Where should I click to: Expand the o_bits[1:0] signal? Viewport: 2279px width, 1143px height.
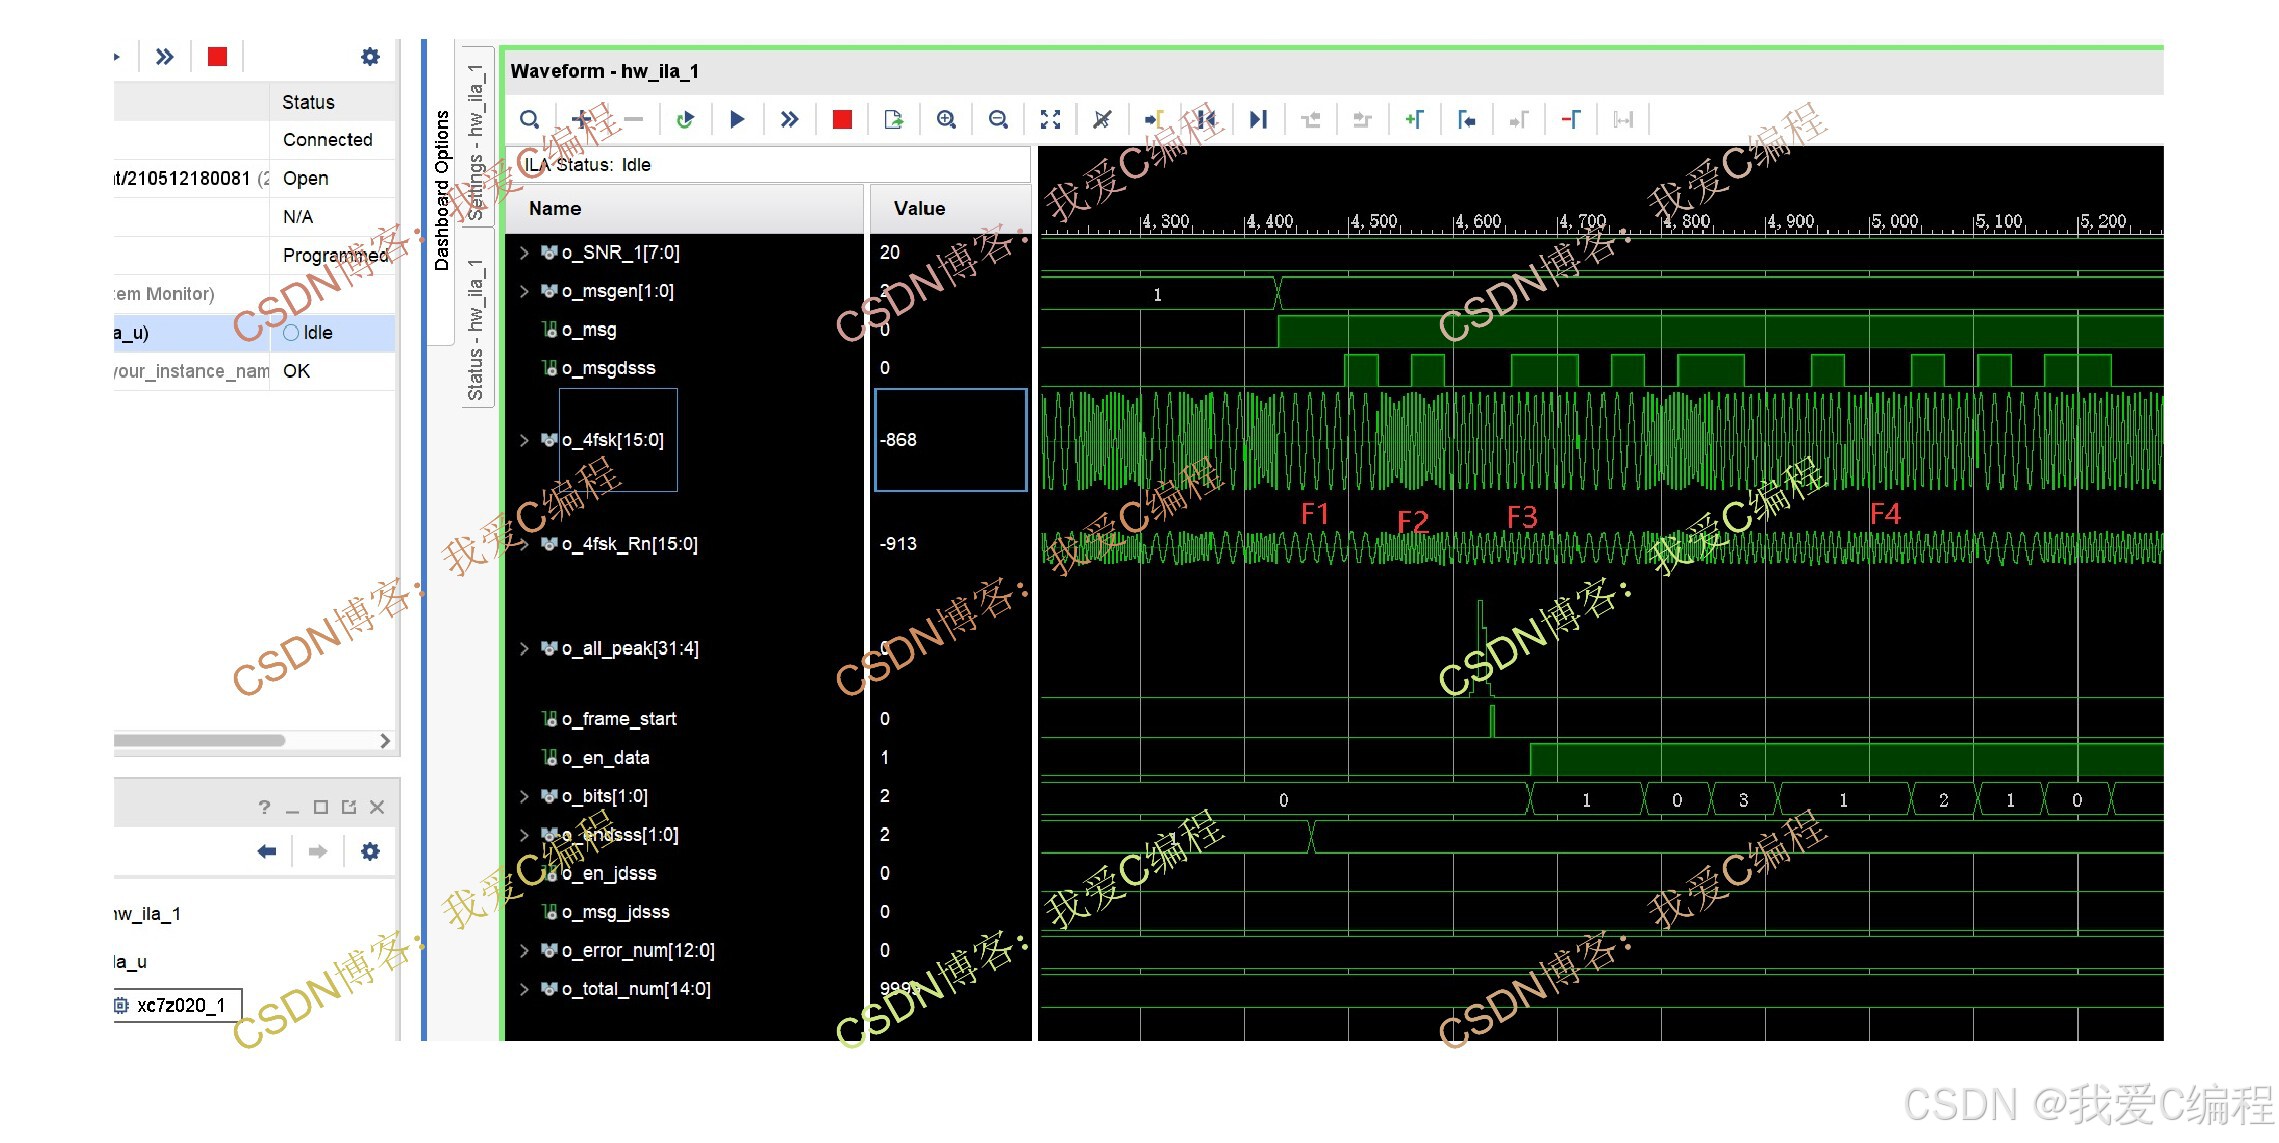[x=524, y=797]
